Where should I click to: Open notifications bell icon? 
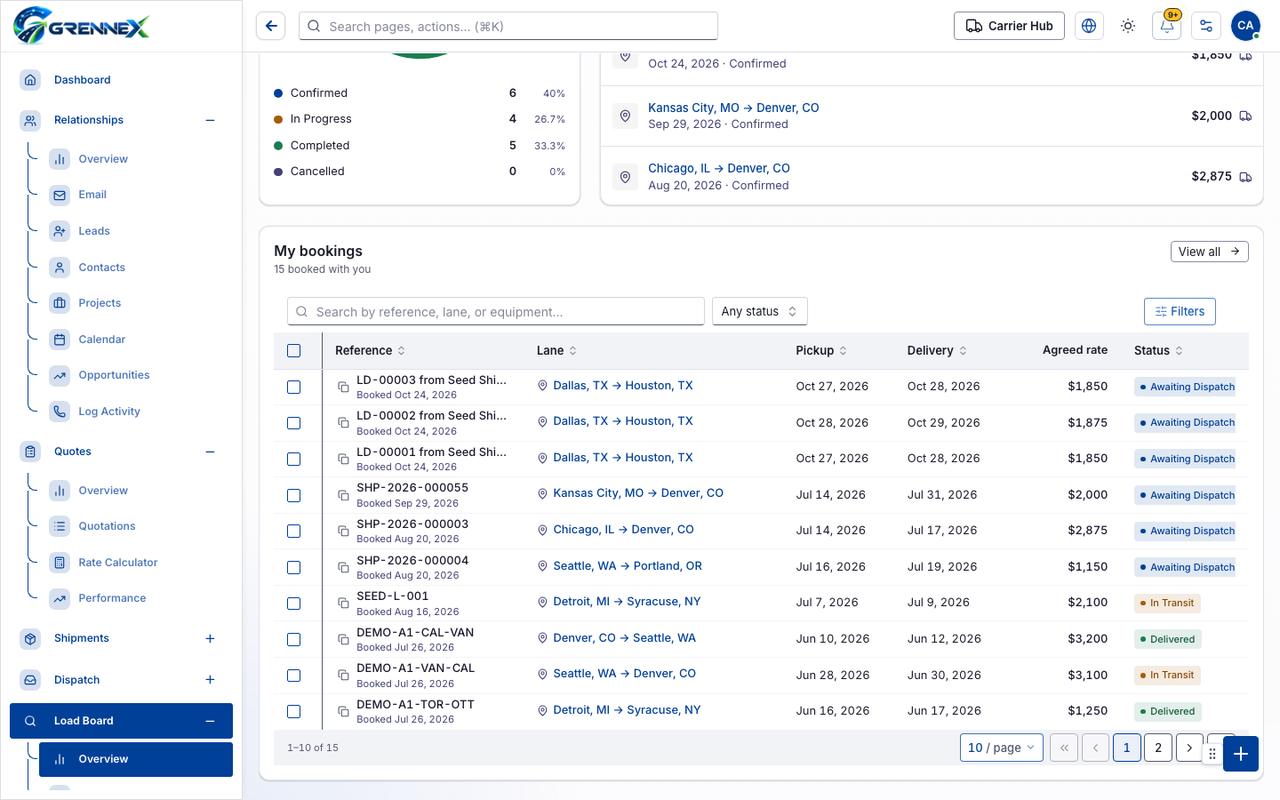[x=1167, y=26]
